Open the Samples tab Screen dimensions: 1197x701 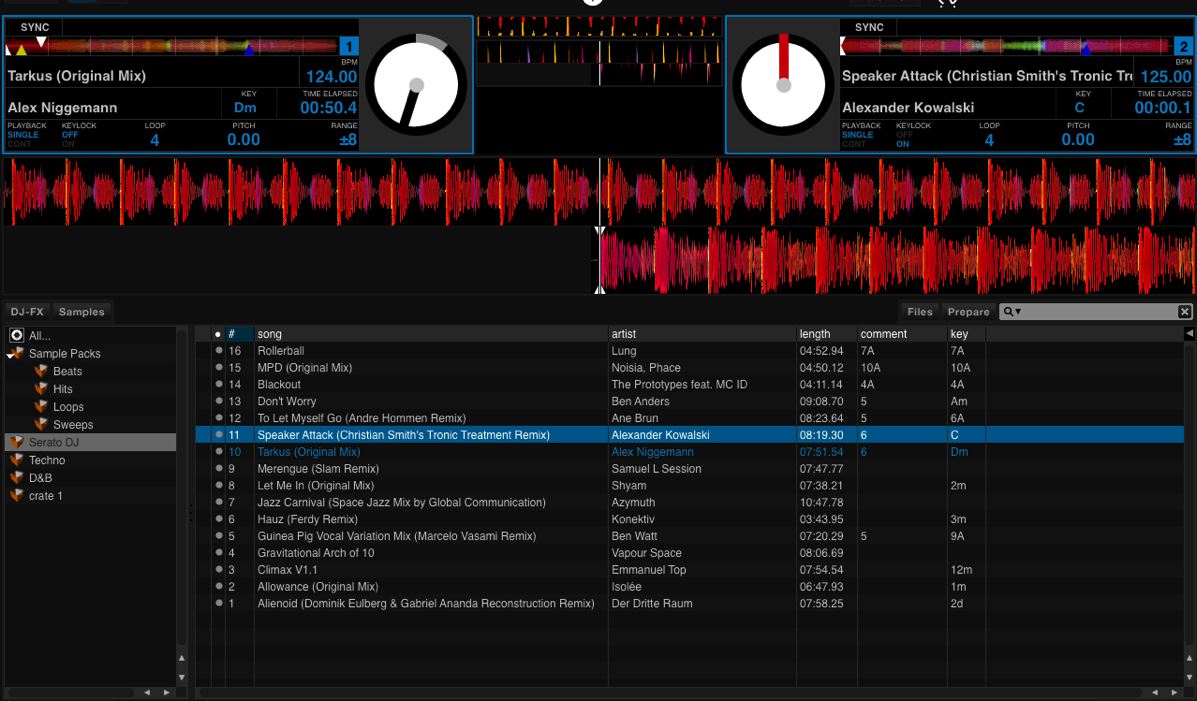[x=81, y=312]
